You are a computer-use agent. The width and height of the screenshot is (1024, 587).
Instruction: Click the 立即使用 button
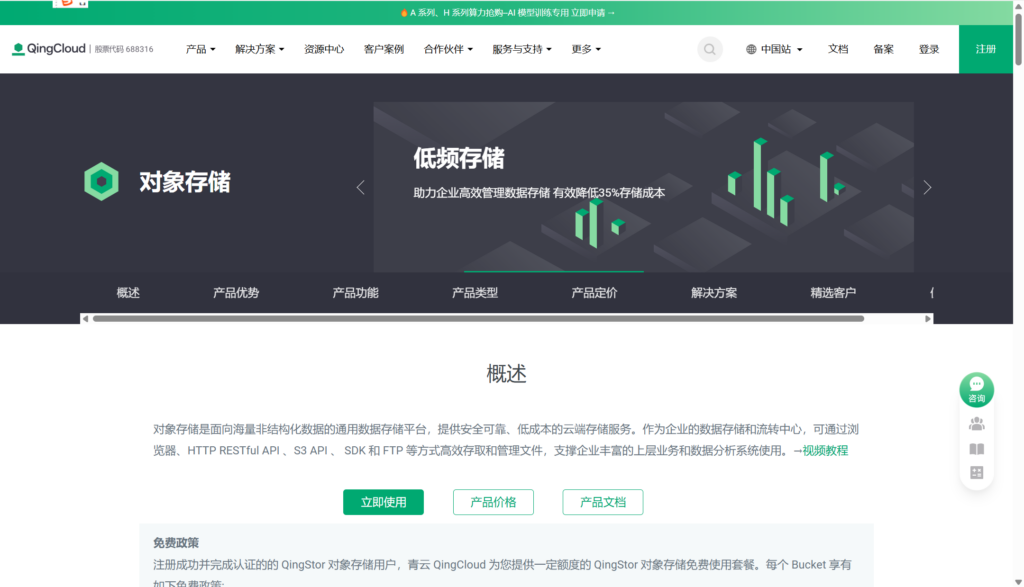tap(383, 502)
